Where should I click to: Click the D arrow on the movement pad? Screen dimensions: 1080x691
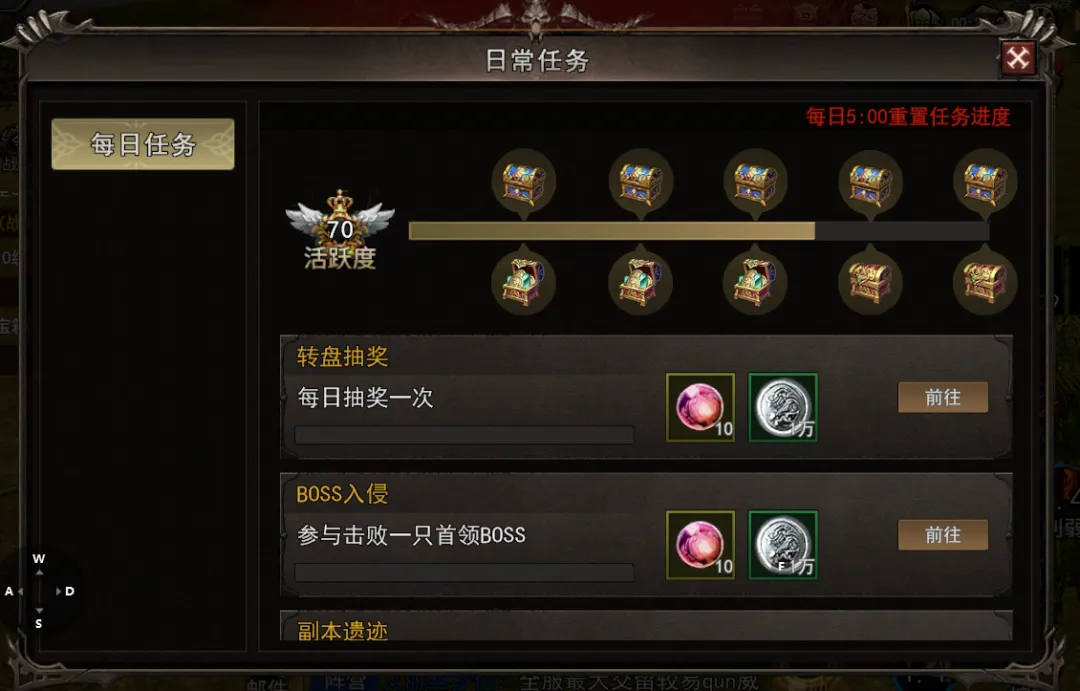pyautogui.click(x=66, y=591)
